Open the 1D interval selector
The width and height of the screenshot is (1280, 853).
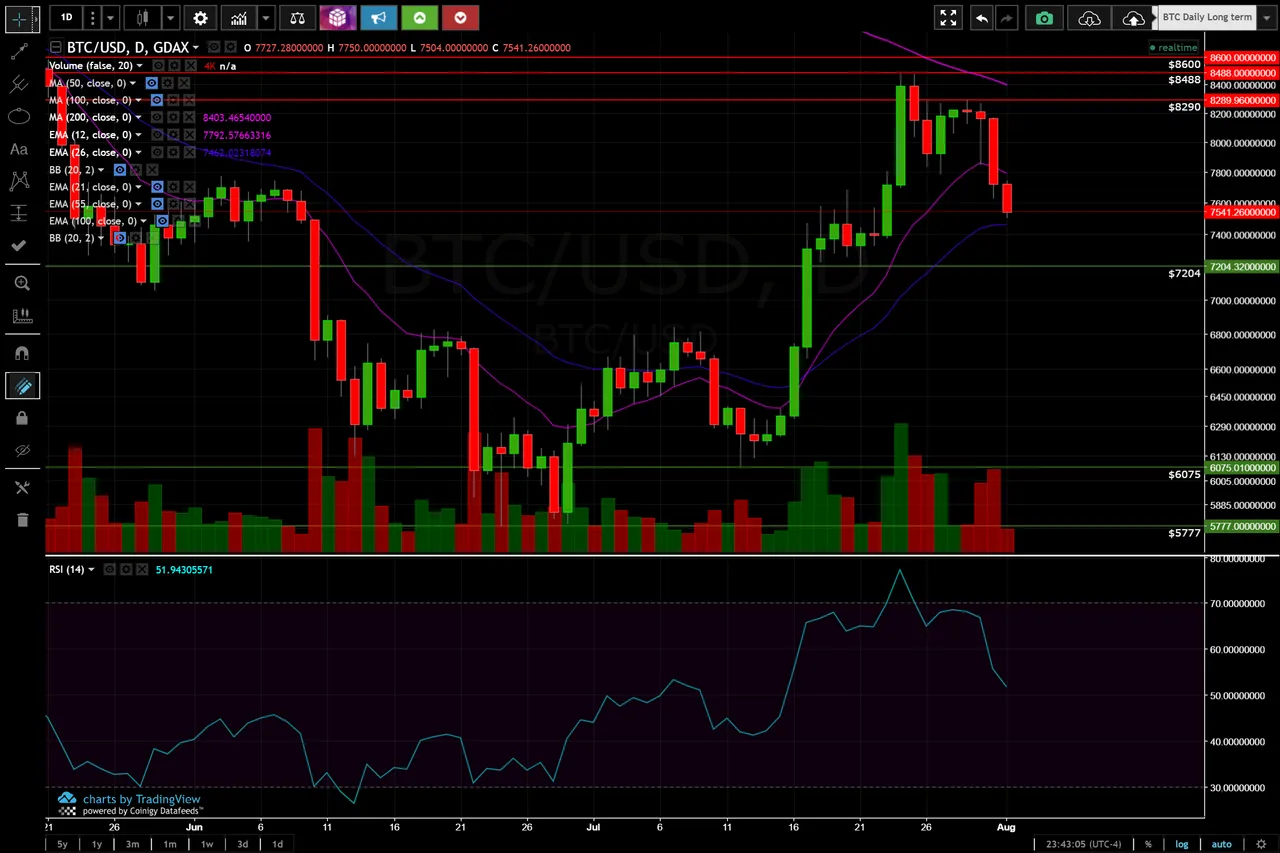[66, 17]
